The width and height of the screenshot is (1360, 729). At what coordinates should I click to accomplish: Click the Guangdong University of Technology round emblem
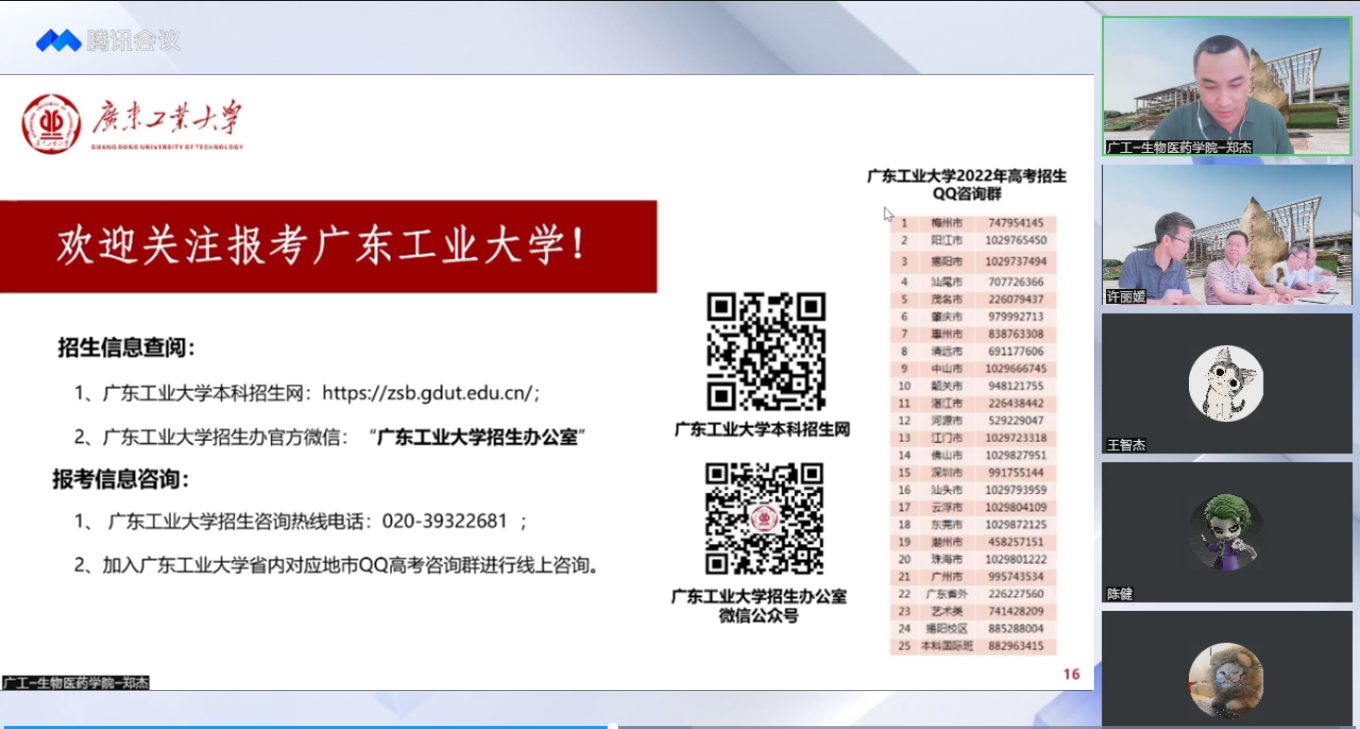[51, 124]
